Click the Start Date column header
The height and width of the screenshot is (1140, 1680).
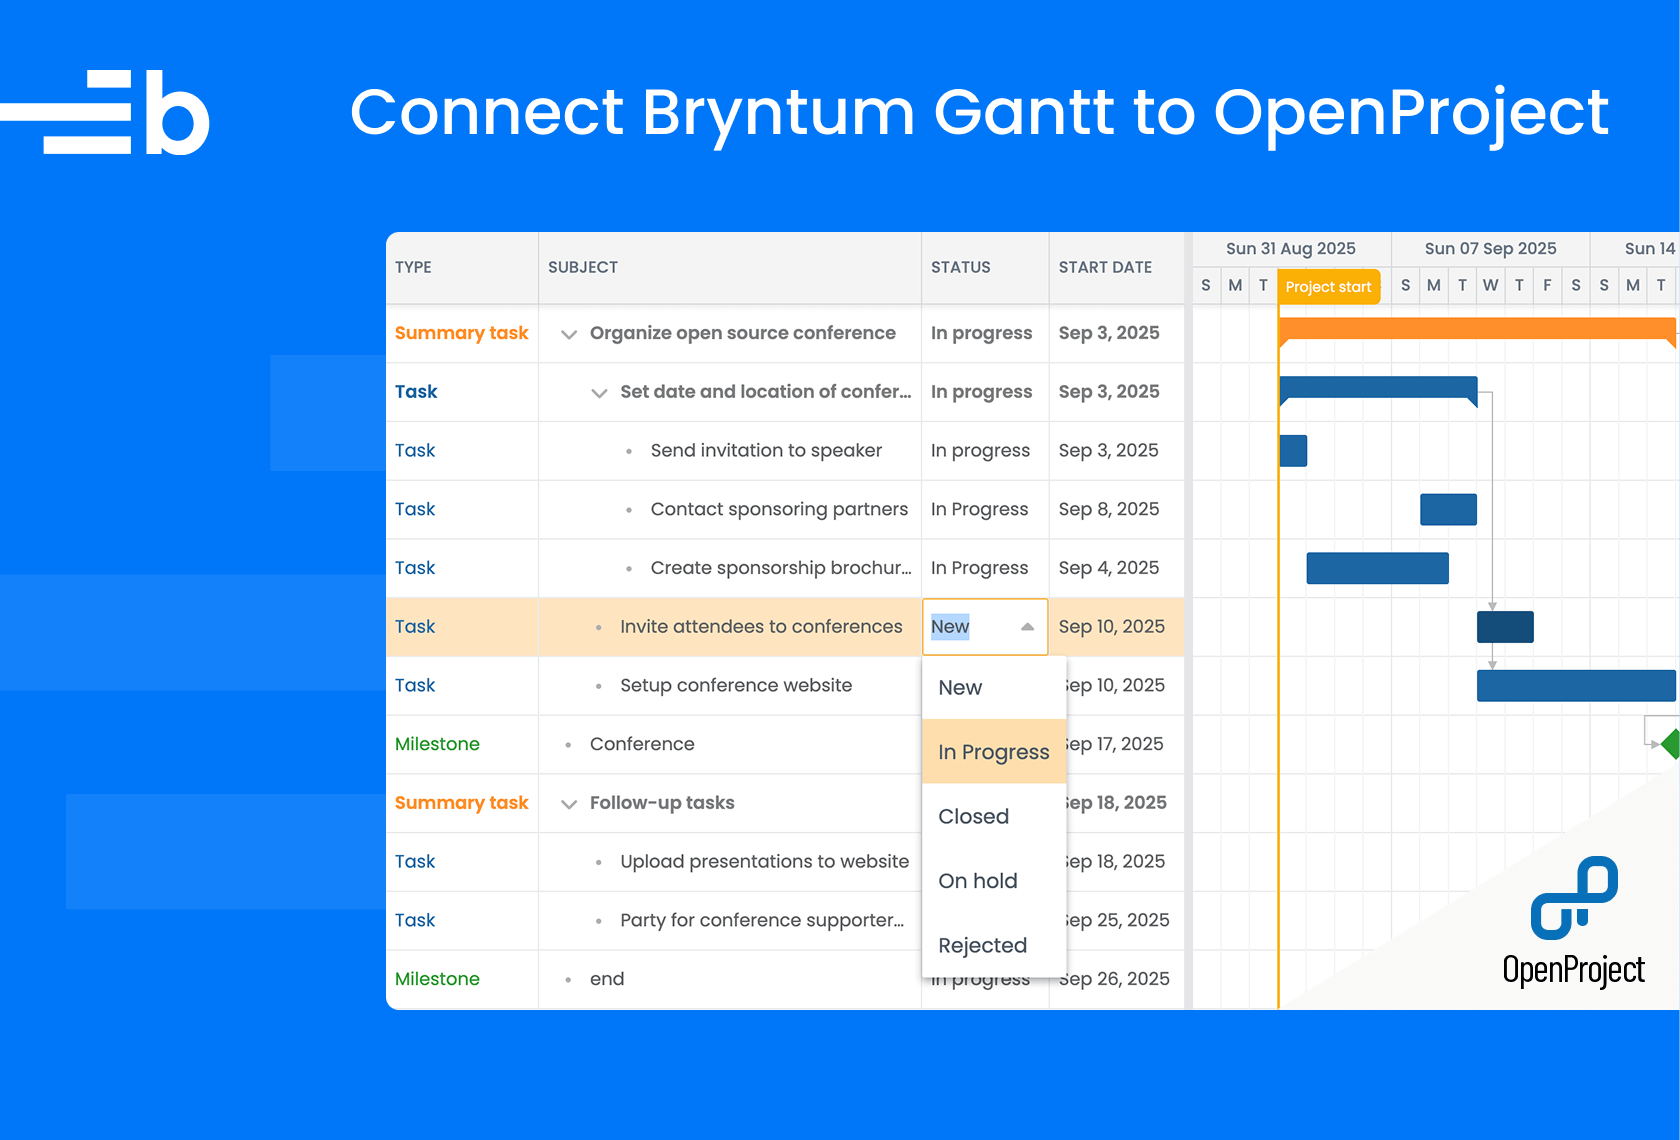[1105, 267]
